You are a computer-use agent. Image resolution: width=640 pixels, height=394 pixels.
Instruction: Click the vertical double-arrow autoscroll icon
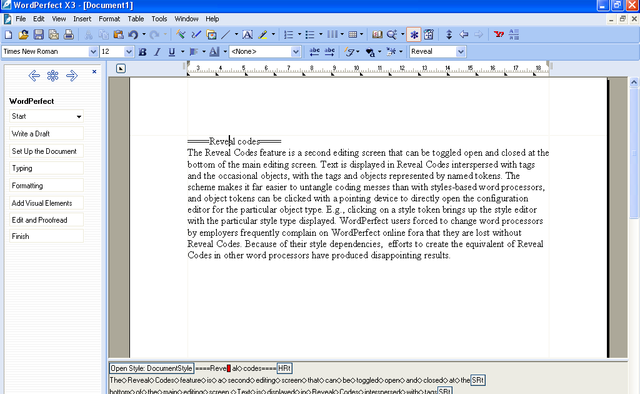point(449,35)
